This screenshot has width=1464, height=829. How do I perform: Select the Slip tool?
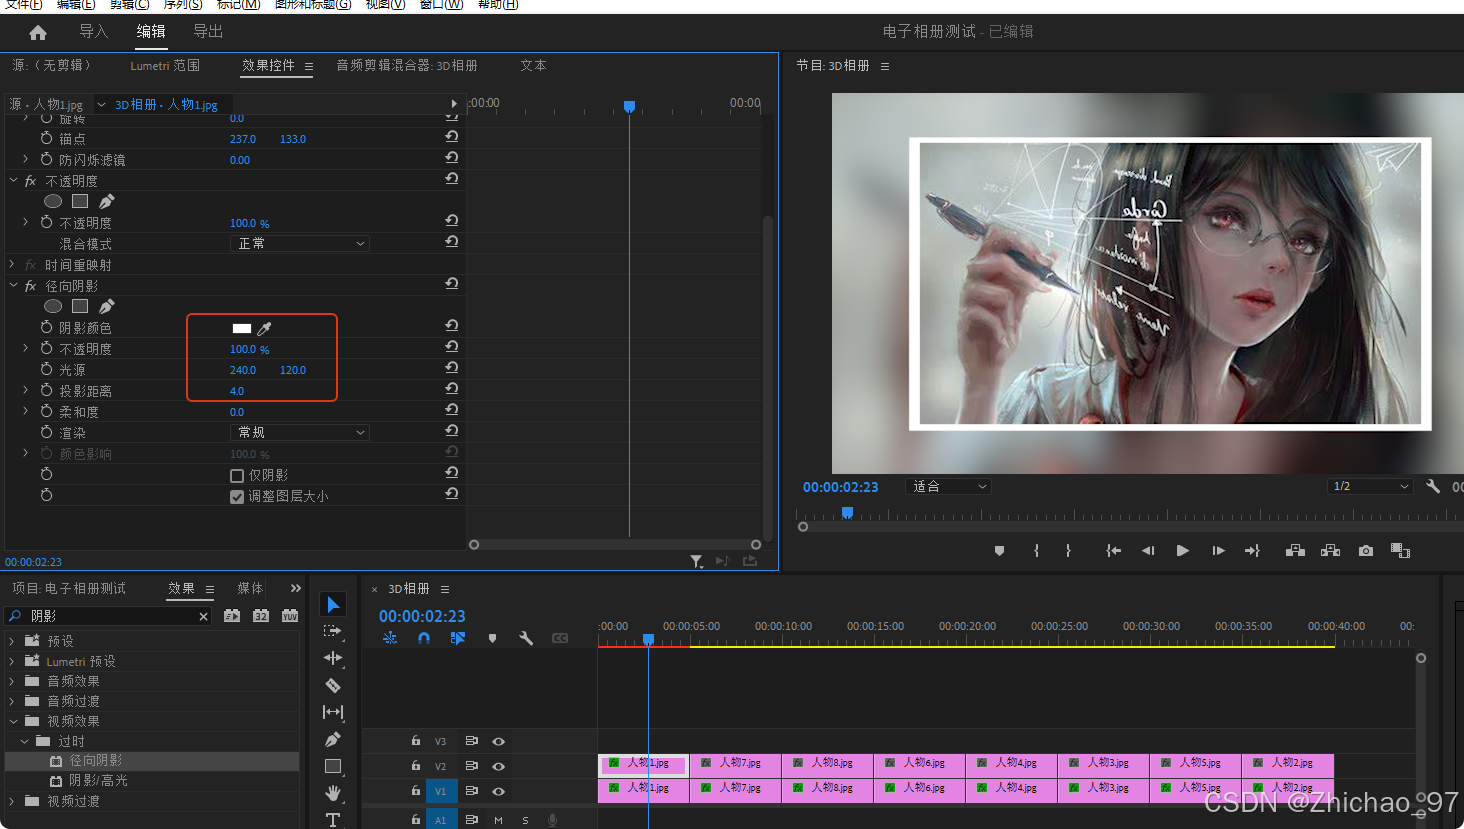[x=333, y=712]
